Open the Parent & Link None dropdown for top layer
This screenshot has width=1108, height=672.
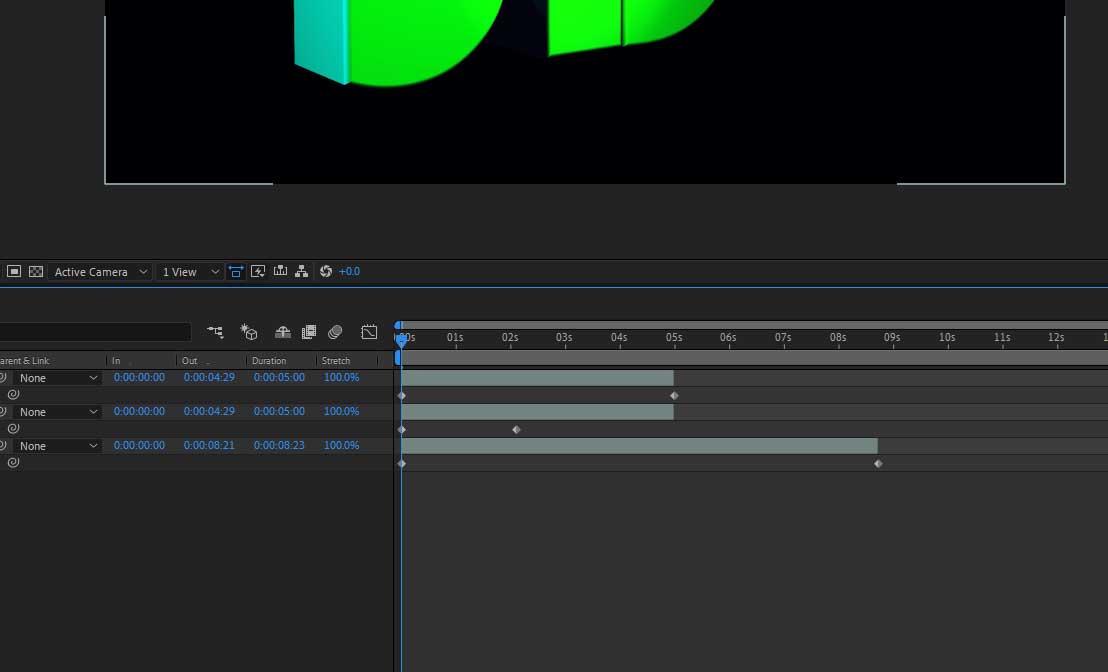coord(53,377)
